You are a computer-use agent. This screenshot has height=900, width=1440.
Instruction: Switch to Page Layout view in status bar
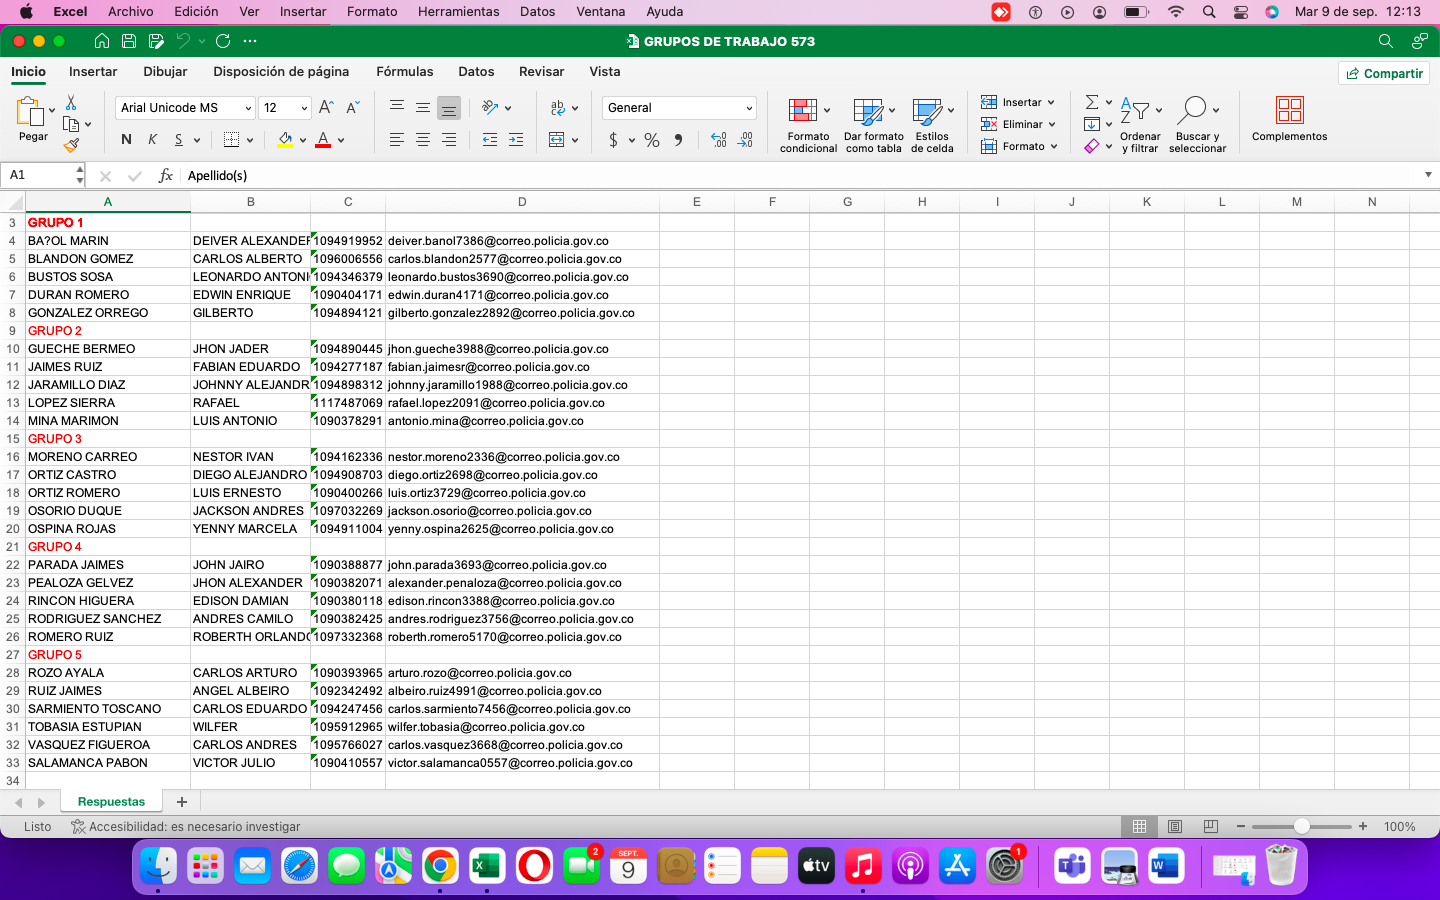pos(1175,827)
